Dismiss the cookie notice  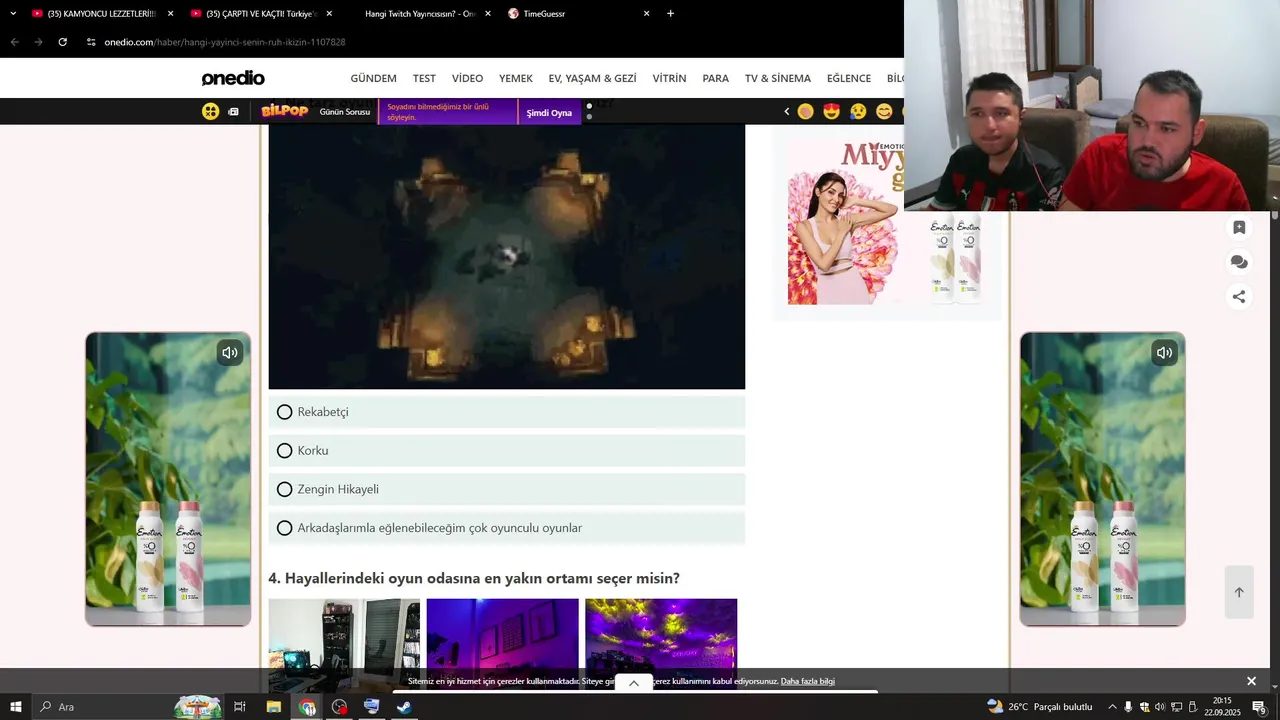pos(1251,681)
